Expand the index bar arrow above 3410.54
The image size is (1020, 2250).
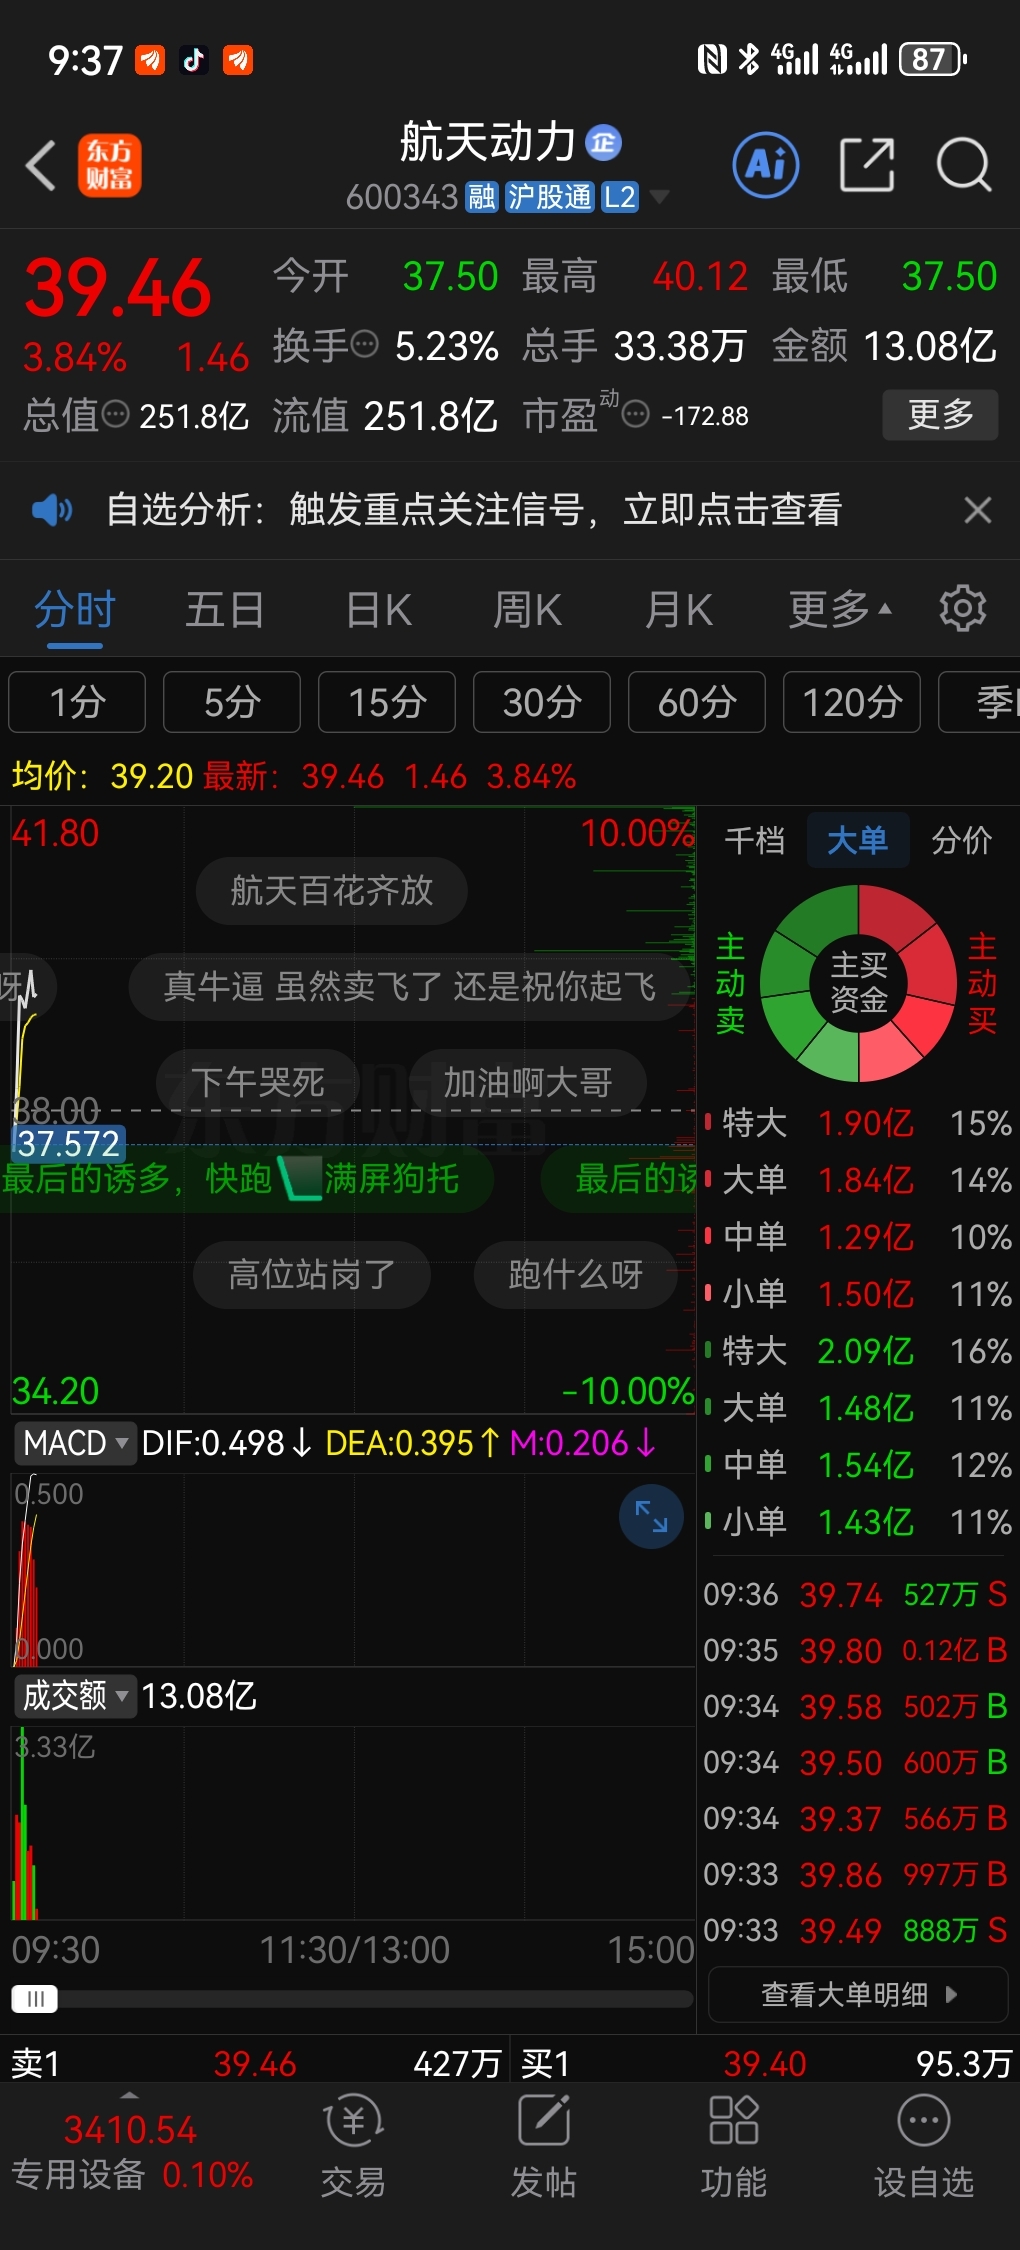tap(129, 2094)
